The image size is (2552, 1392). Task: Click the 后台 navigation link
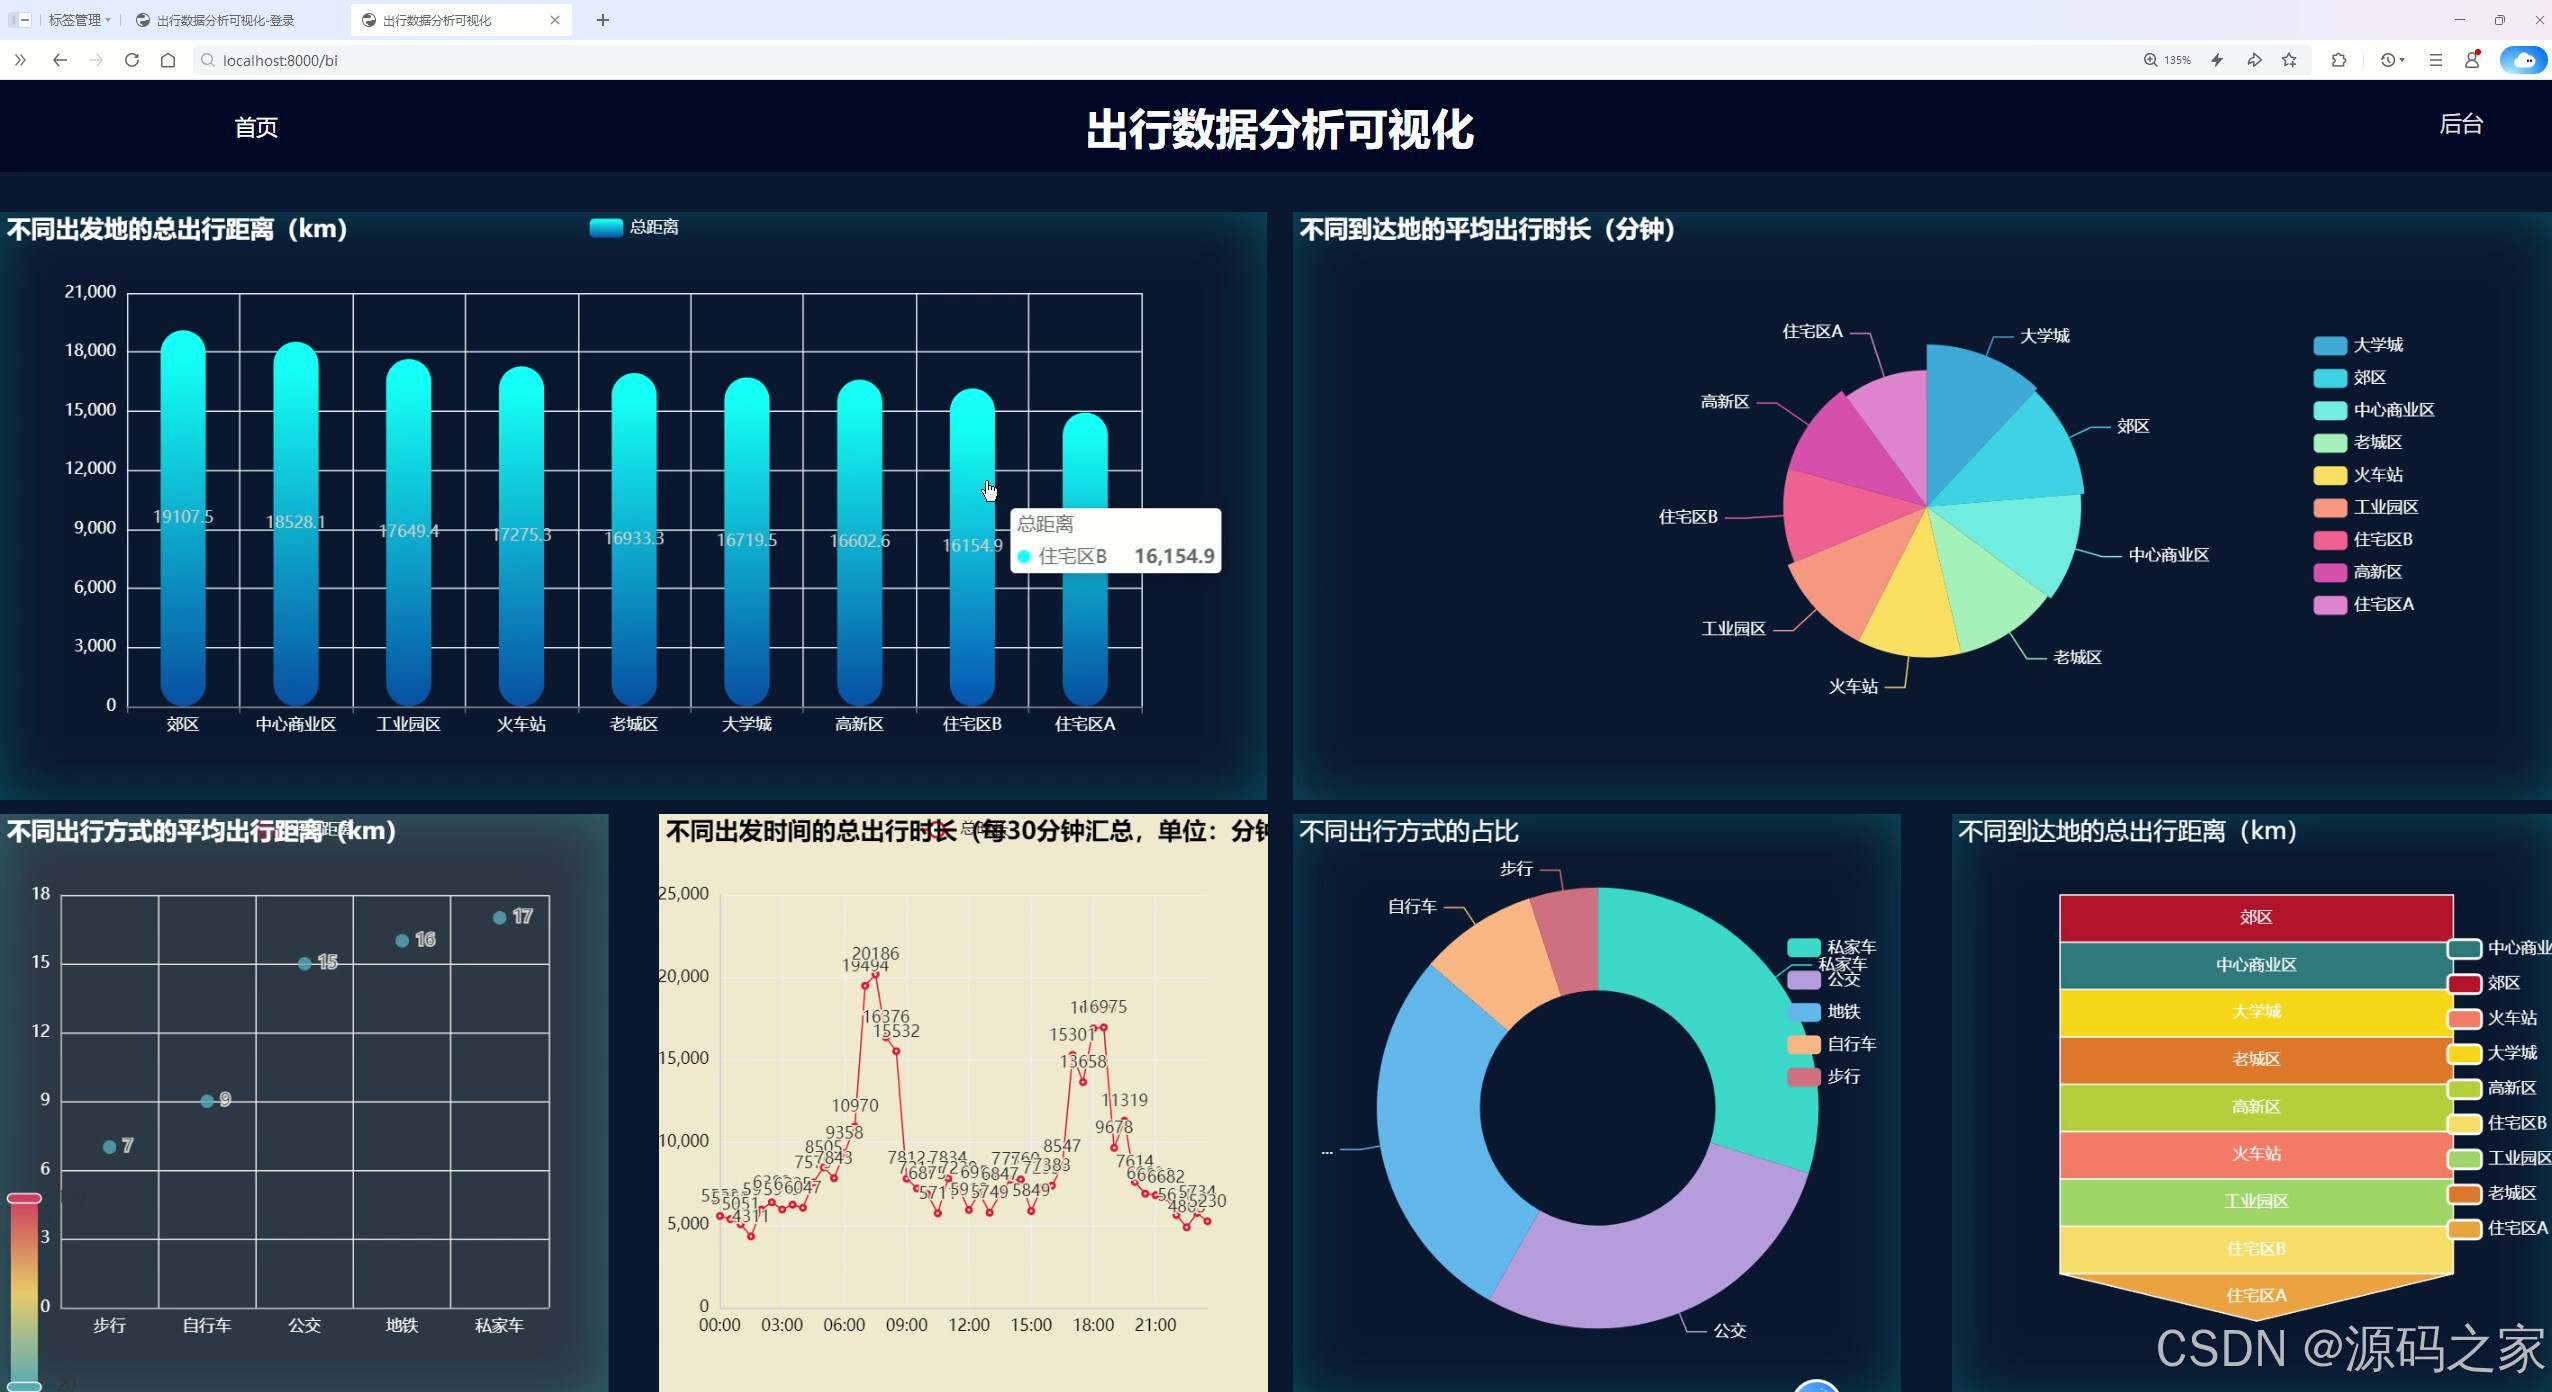pos(2460,124)
